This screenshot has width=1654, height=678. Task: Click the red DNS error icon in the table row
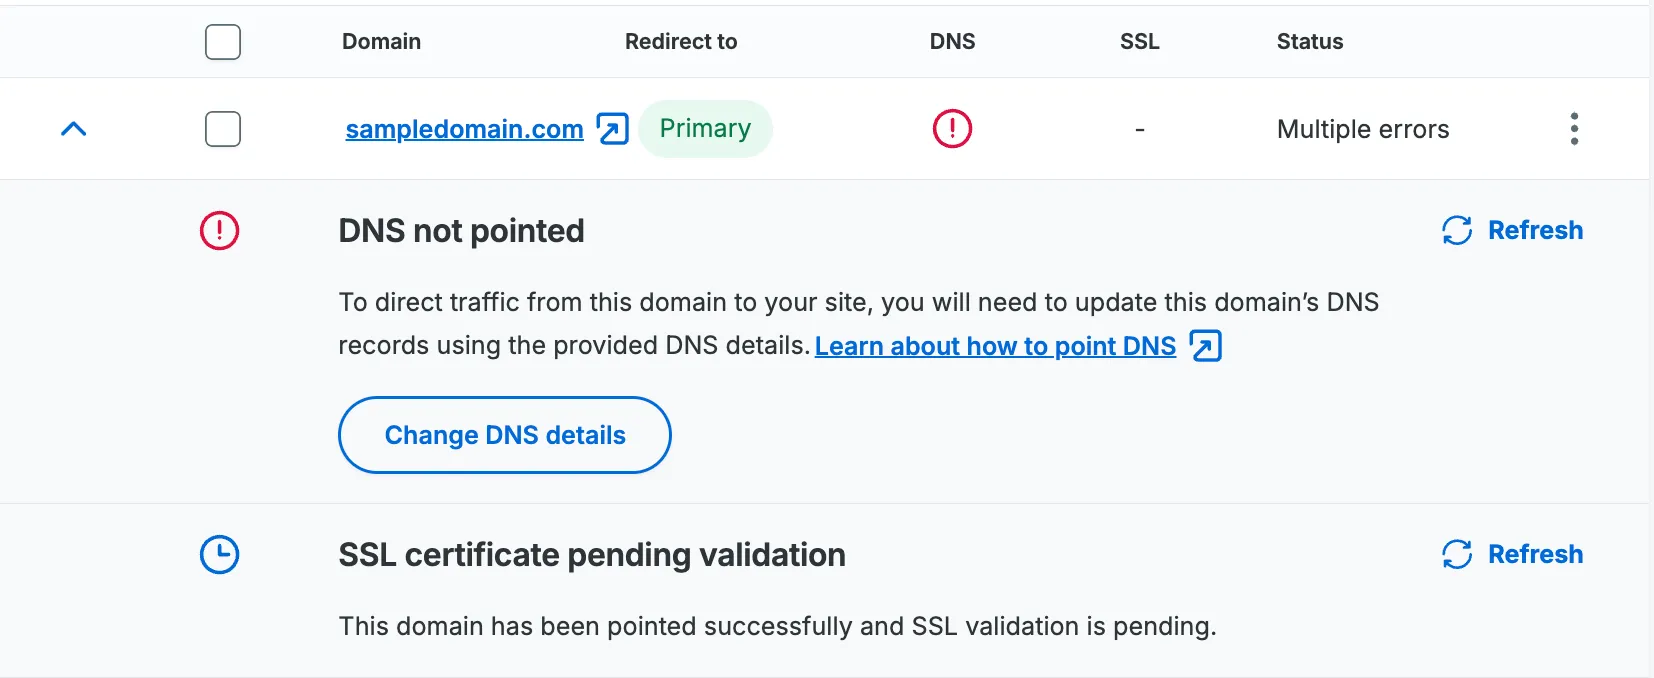(x=952, y=128)
